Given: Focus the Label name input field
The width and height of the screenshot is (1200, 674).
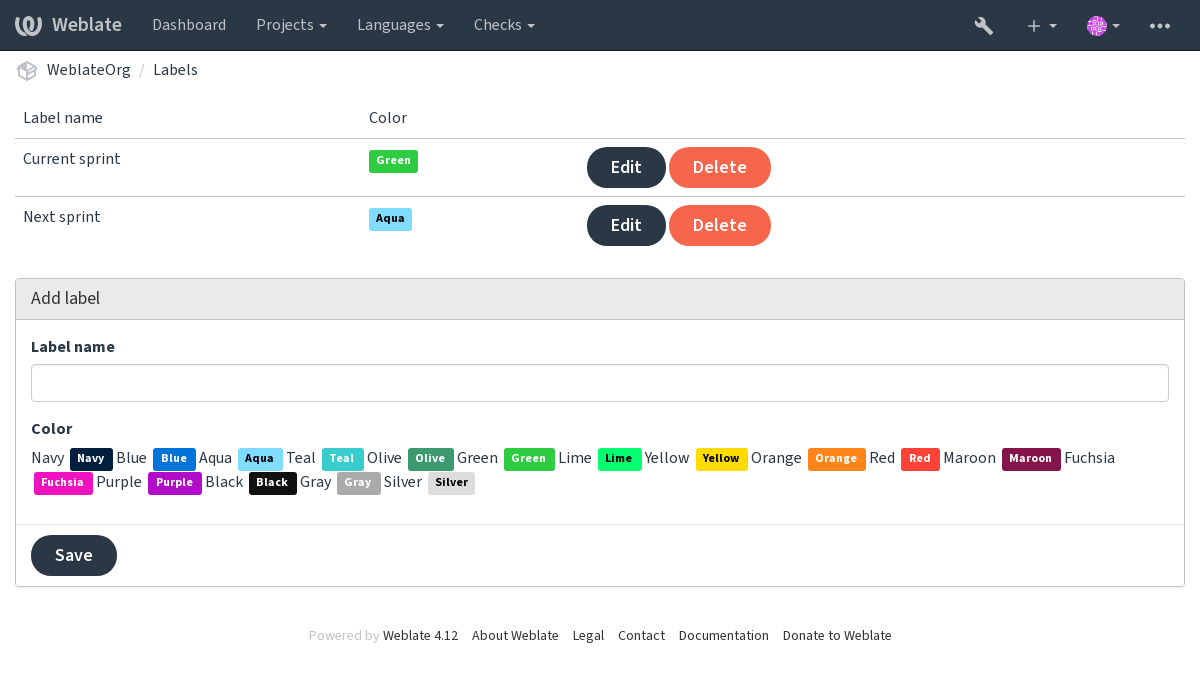Looking at the screenshot, I should pyautogui.click(x=600, y=383).
